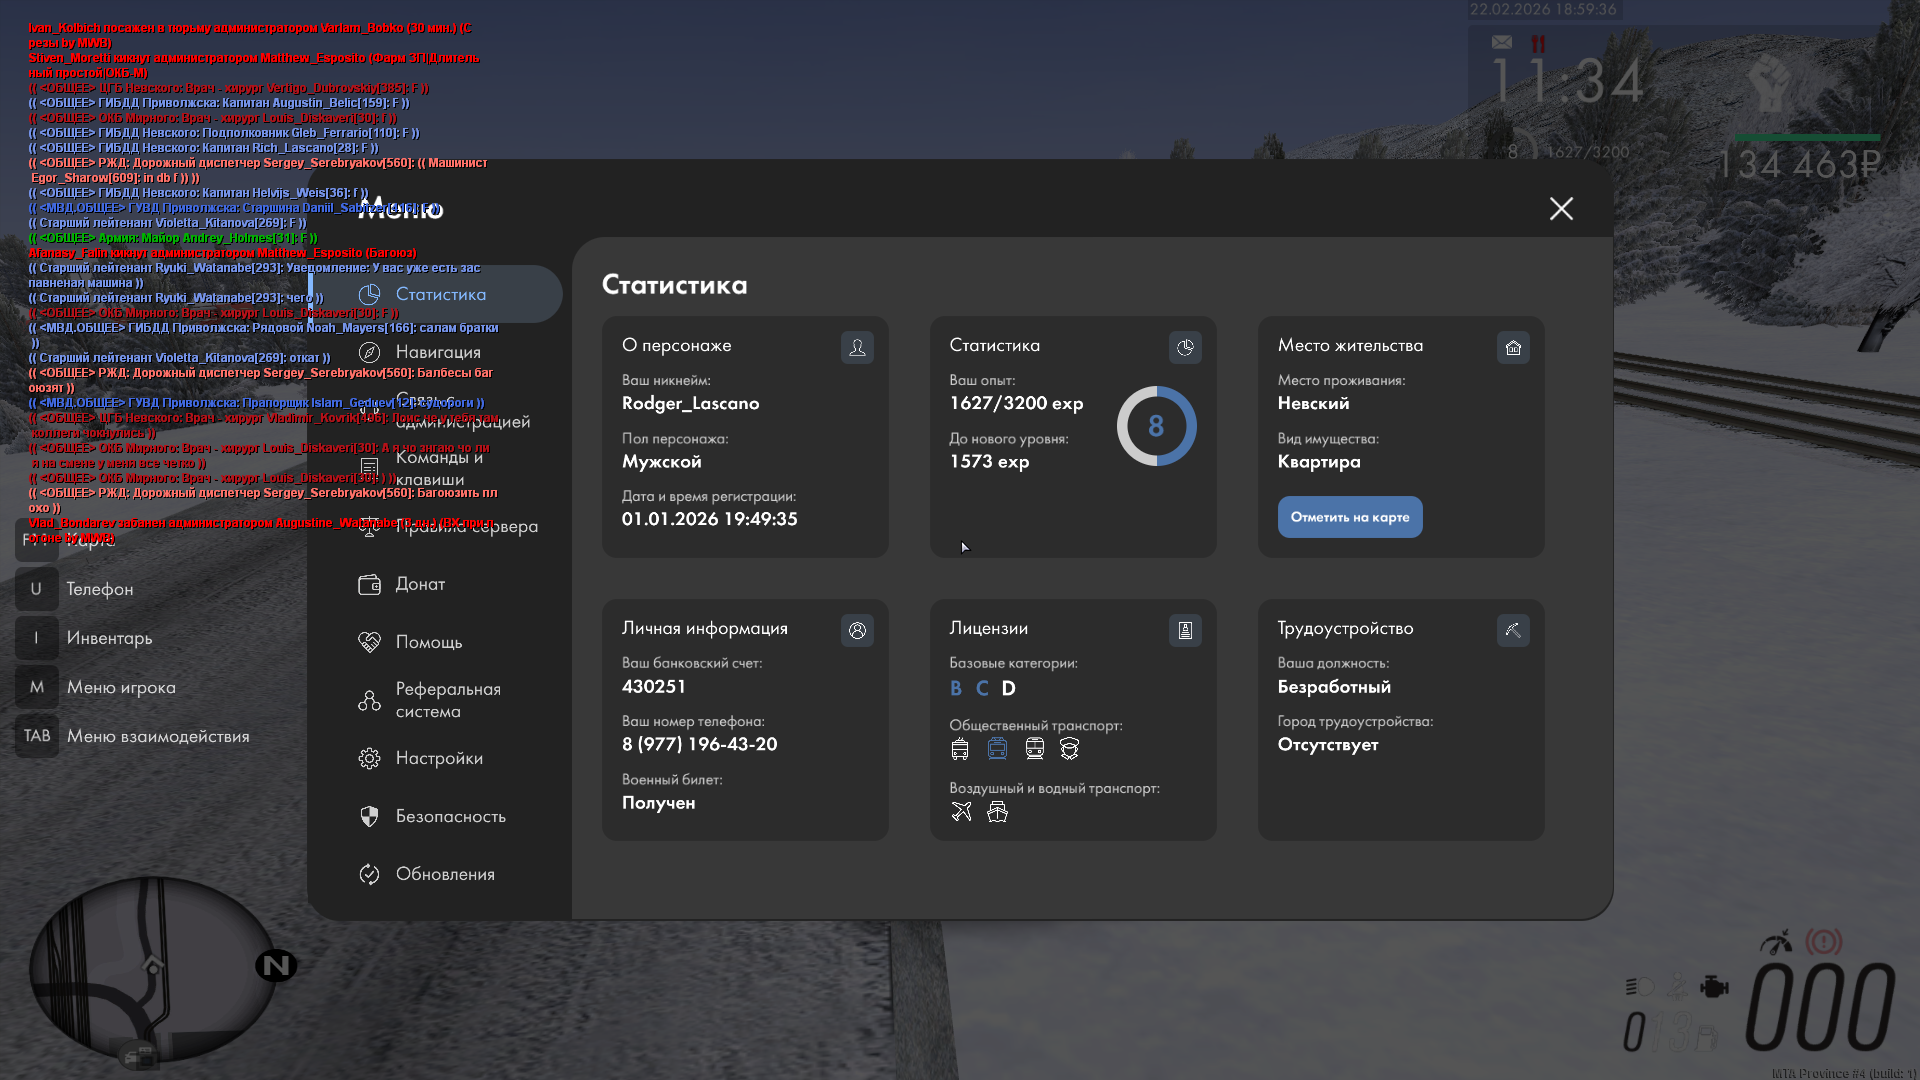Image resolution: width=1920 pixels, height=1080 pixels.
Task: Click the Помощь menu item
Action: coord(428,642)
